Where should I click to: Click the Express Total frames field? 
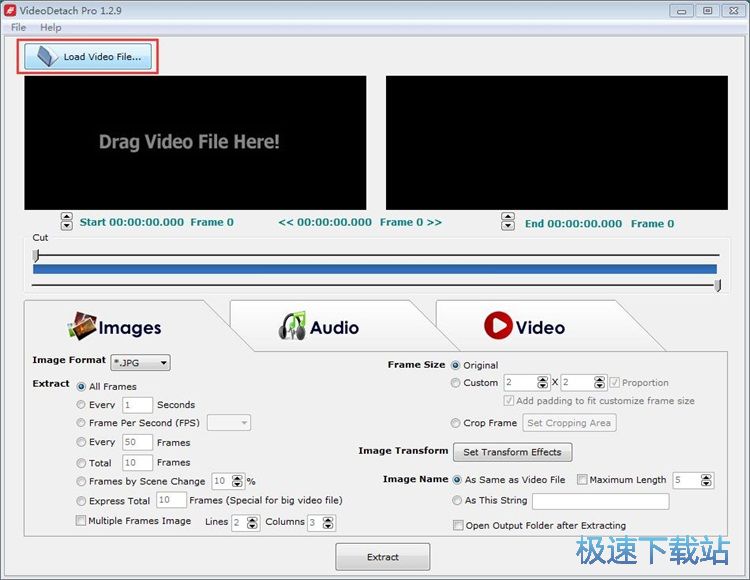(x=171, y=500)
